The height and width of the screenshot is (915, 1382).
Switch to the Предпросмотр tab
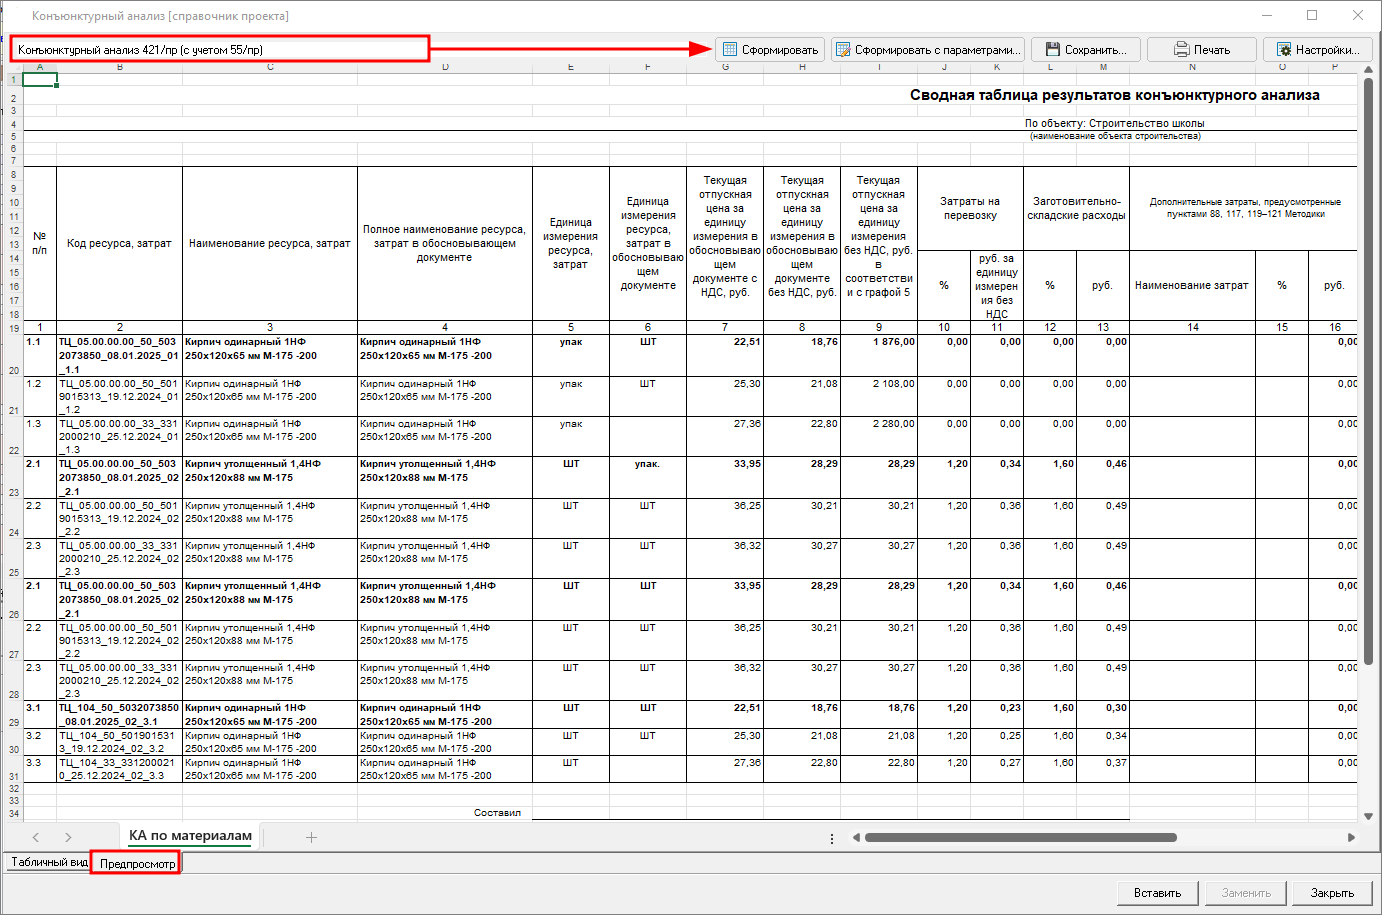coord(137,863)
